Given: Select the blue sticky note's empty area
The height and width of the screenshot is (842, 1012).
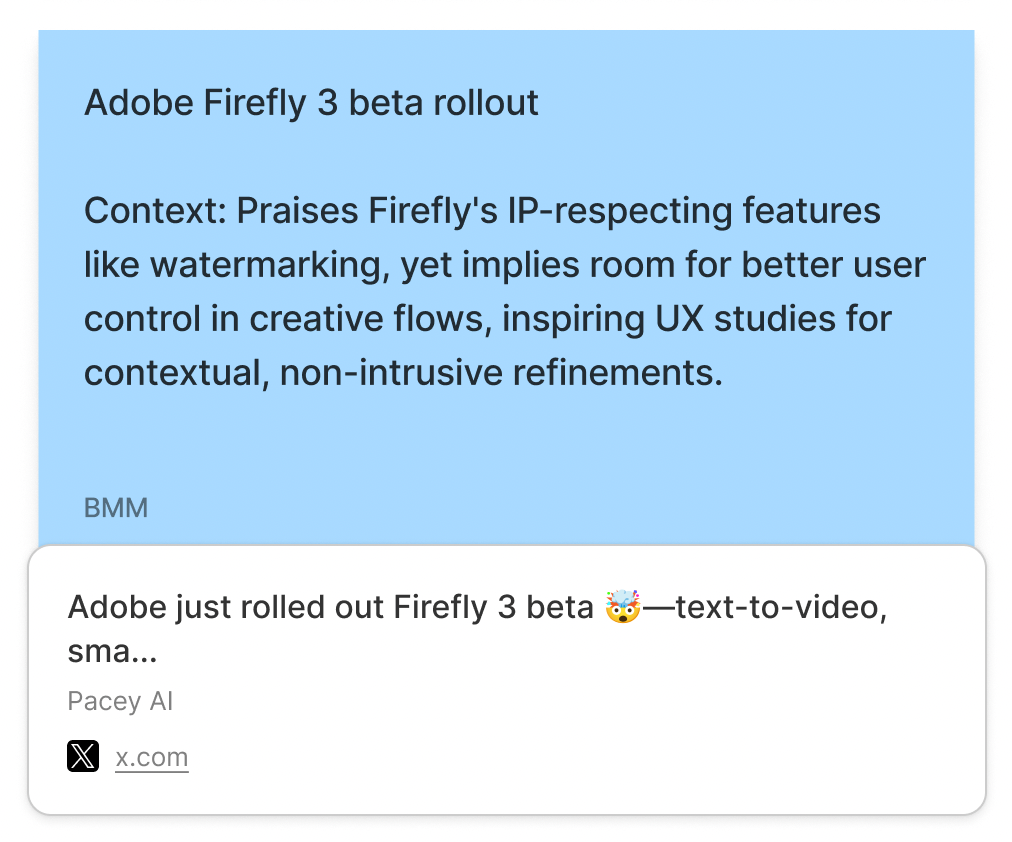Looking at the screenshot, I should [x=600, y=460].
